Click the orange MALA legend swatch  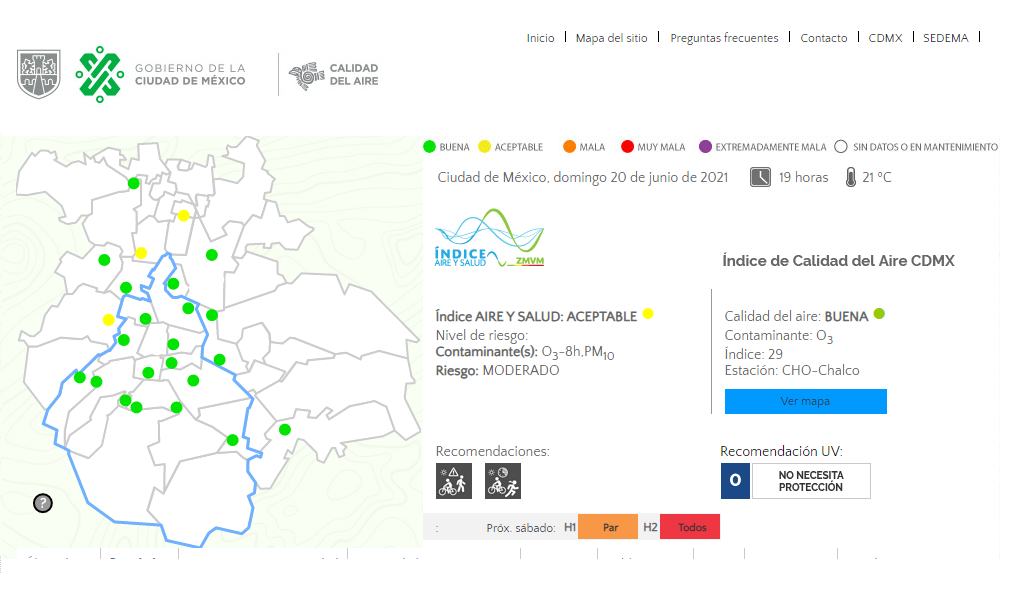pos(570,147)
